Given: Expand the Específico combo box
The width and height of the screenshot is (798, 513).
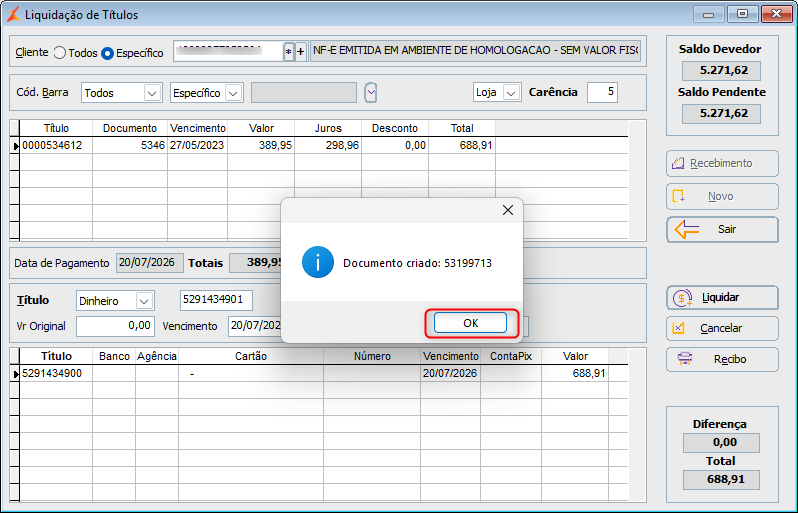Looking at the screenshot, I should pos(207,93).
